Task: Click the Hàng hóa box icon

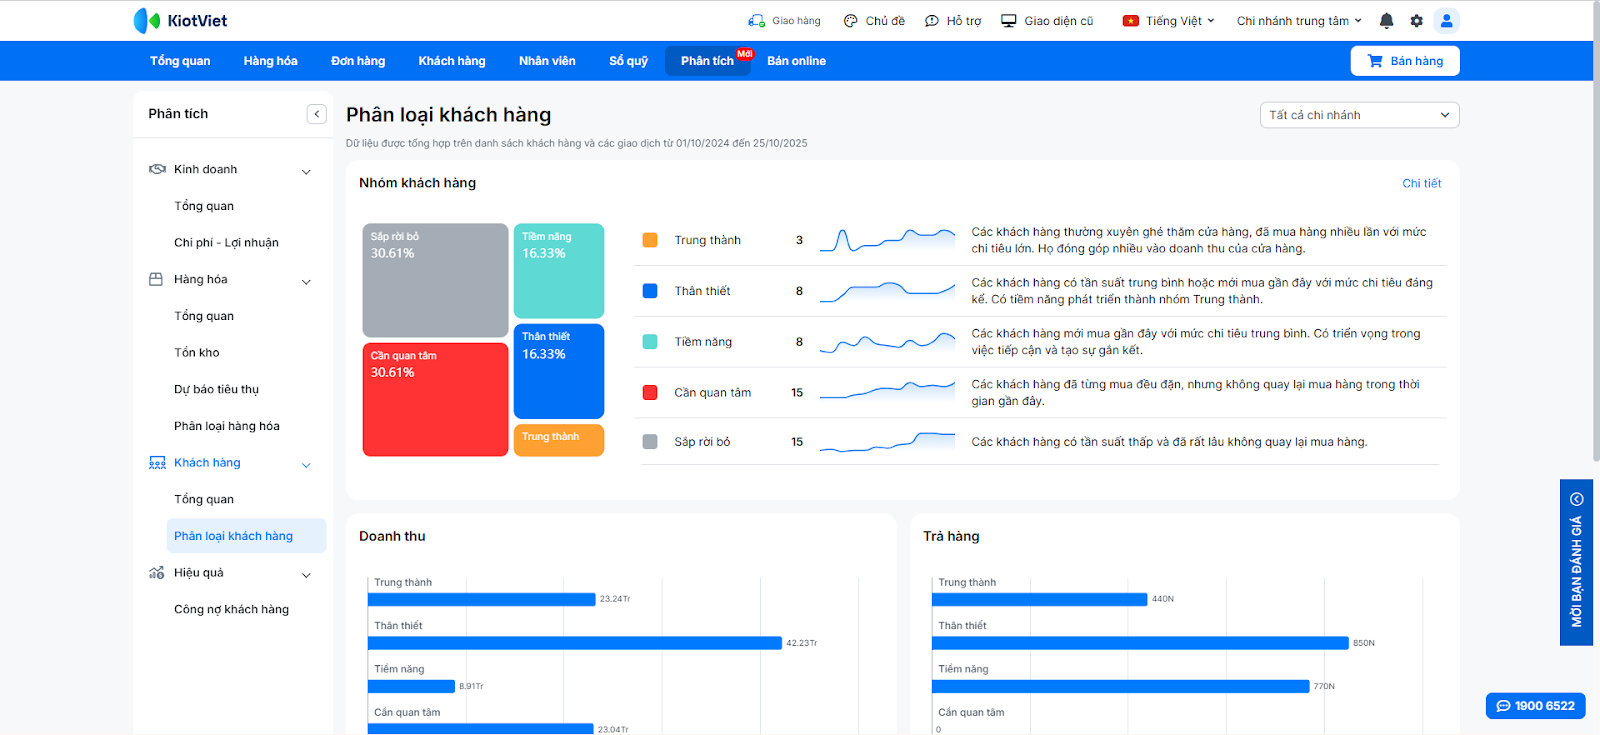Action: click(x=156, y=279)
